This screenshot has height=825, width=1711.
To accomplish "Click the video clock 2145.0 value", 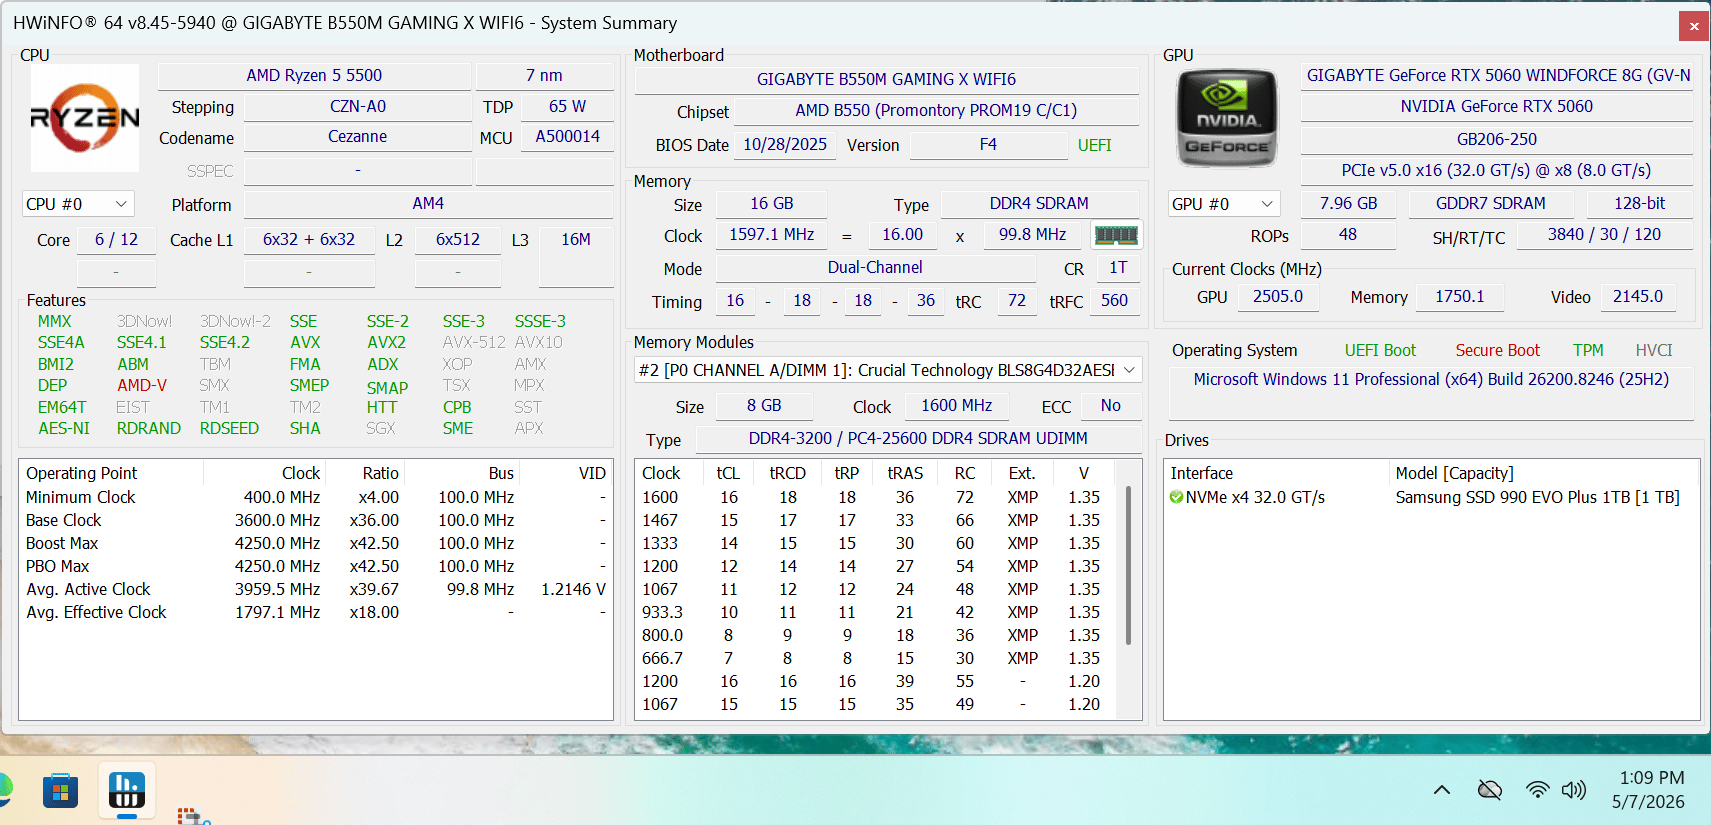I will (x=1638, y=296).
